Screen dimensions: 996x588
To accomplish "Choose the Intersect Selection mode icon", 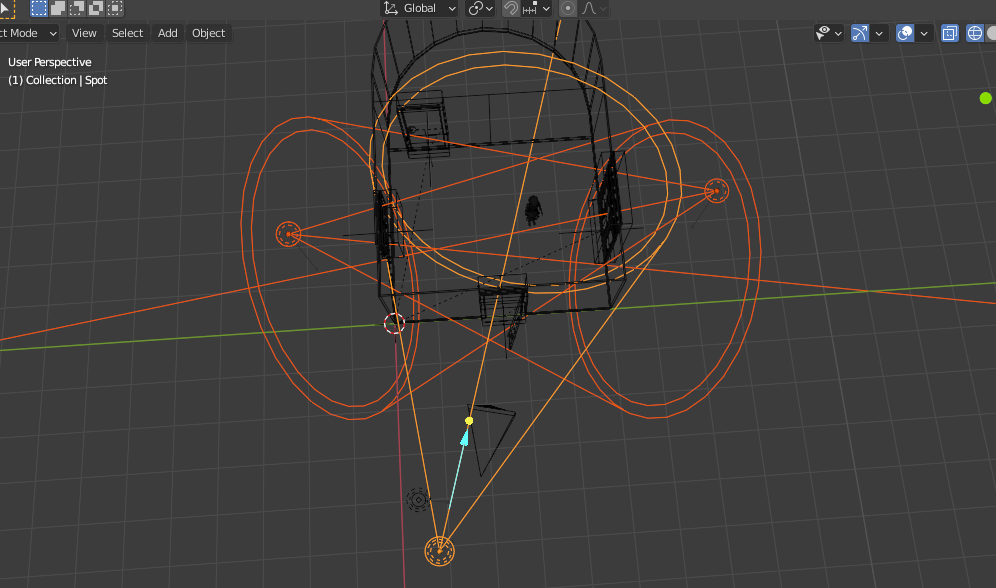I will coord(115,8).
